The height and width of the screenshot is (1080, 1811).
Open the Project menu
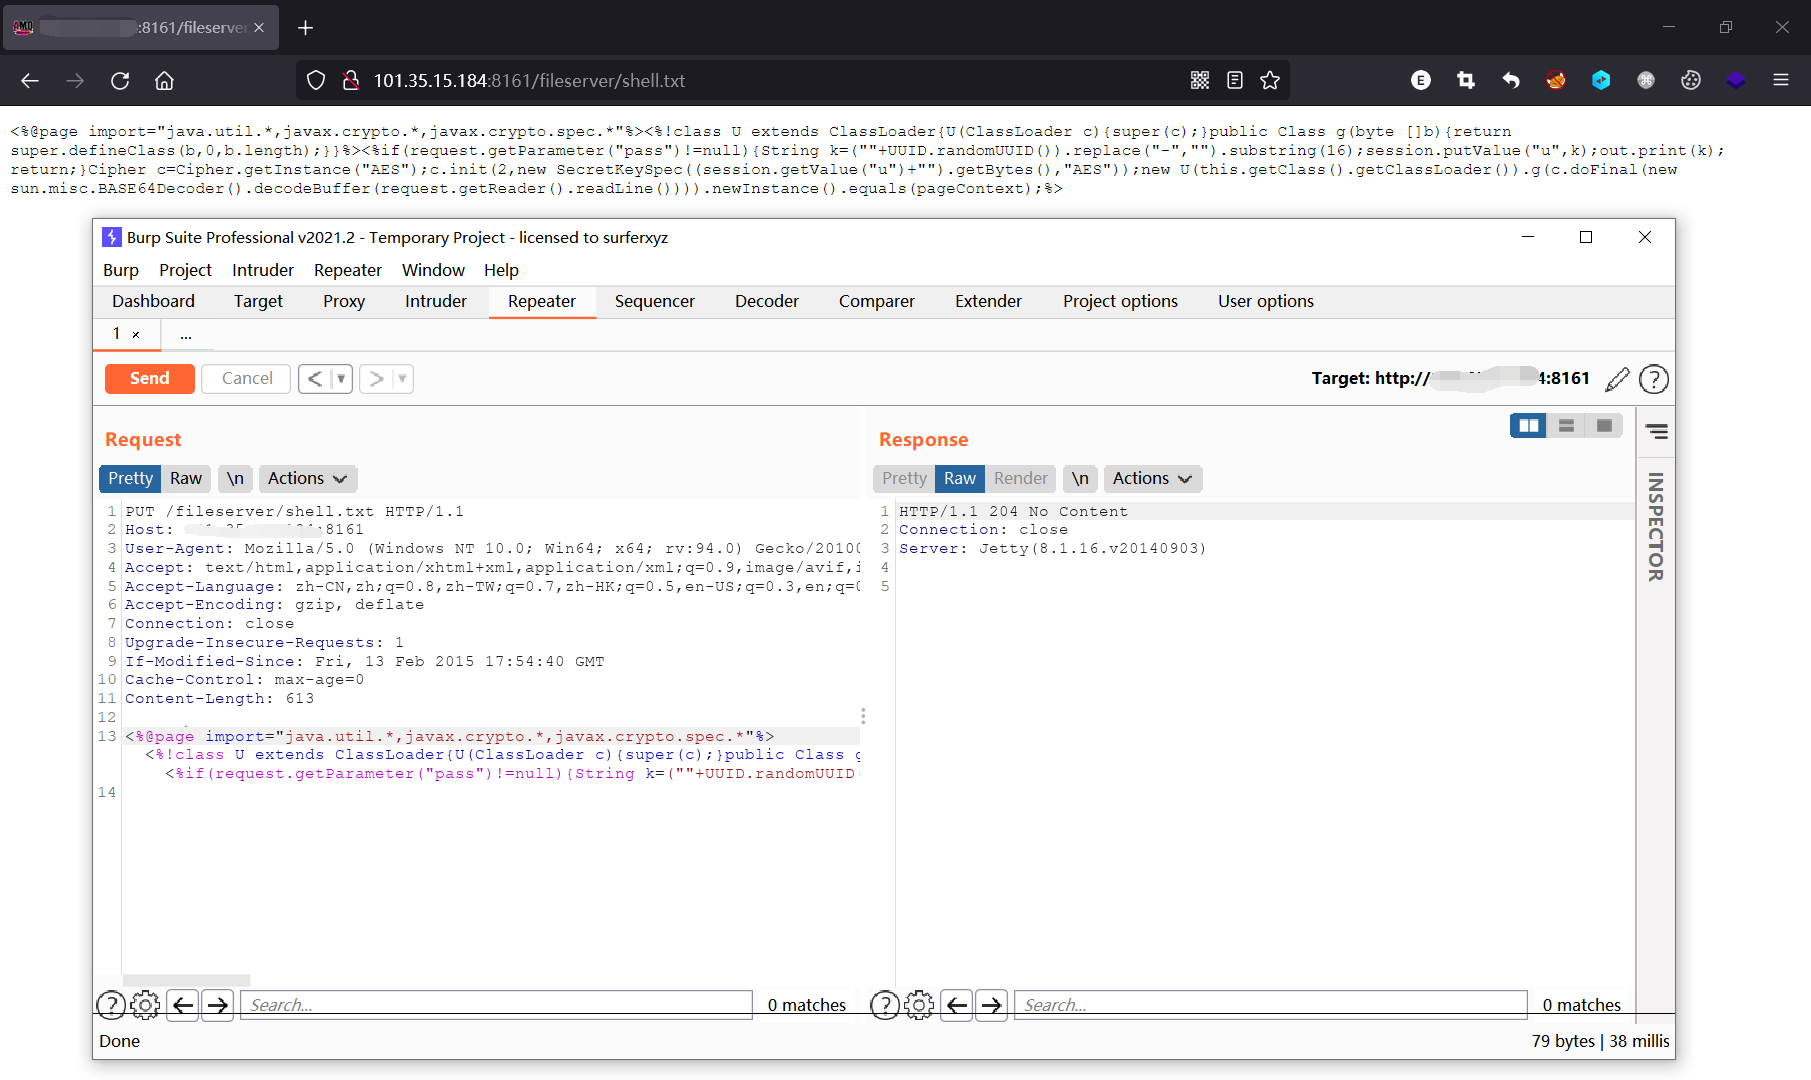pyautogui.click(x=185, y=270)
